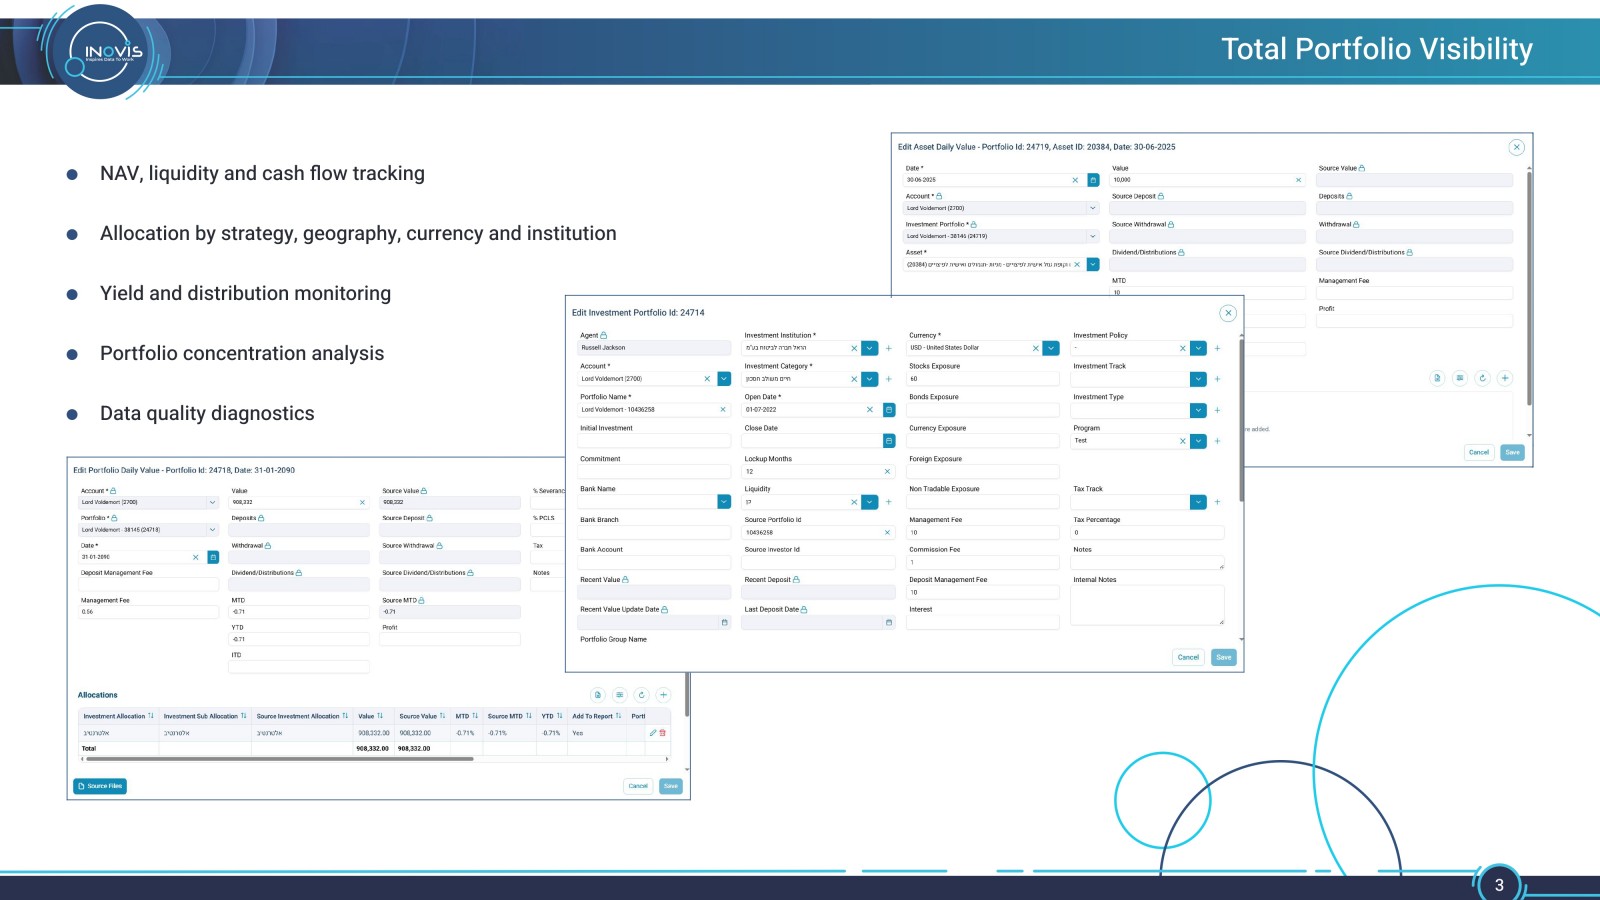Image resolution: width=1600 pixels, height=900 pixels.
Task: Expand the Investment Track dropdown
Action: pyautogui.click(x=1198, y=379)
